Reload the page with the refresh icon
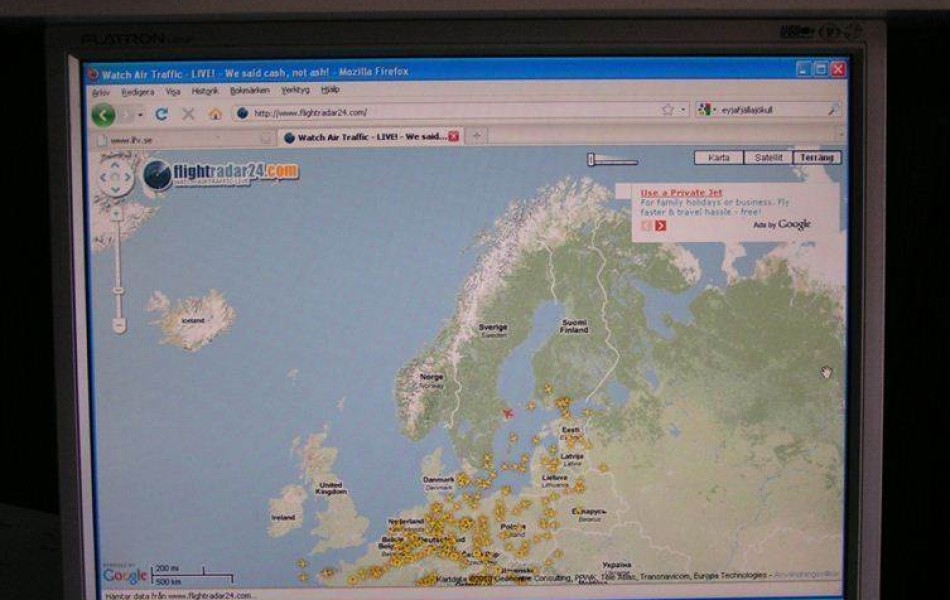This screenshot has height=600, width=950. point(162,114)
